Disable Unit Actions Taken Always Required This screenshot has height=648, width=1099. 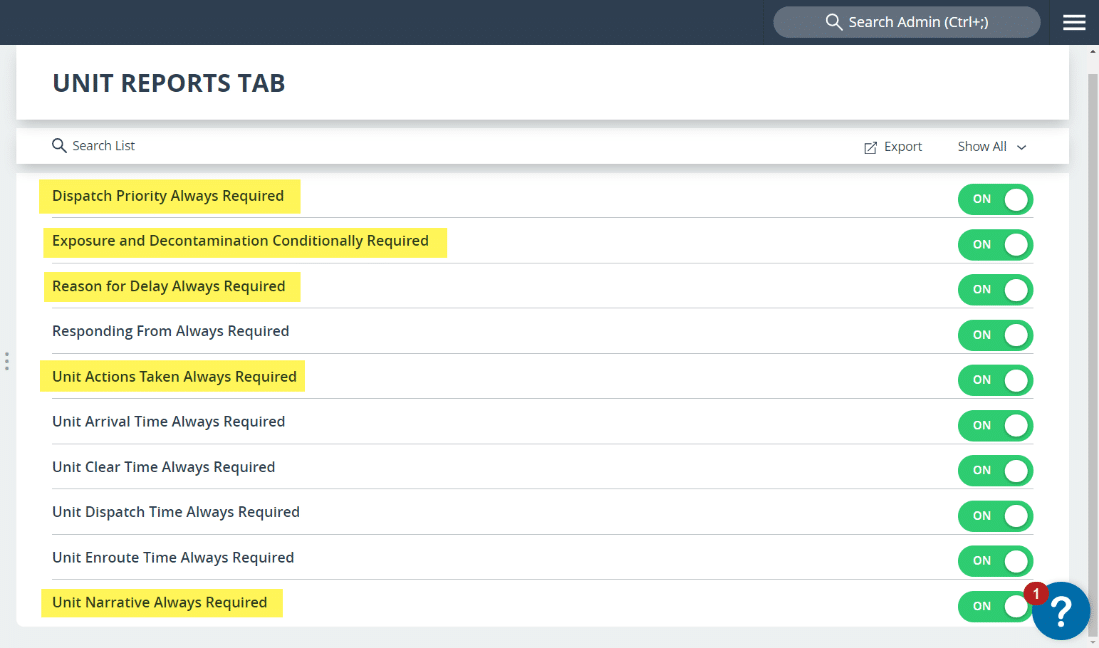995,380
